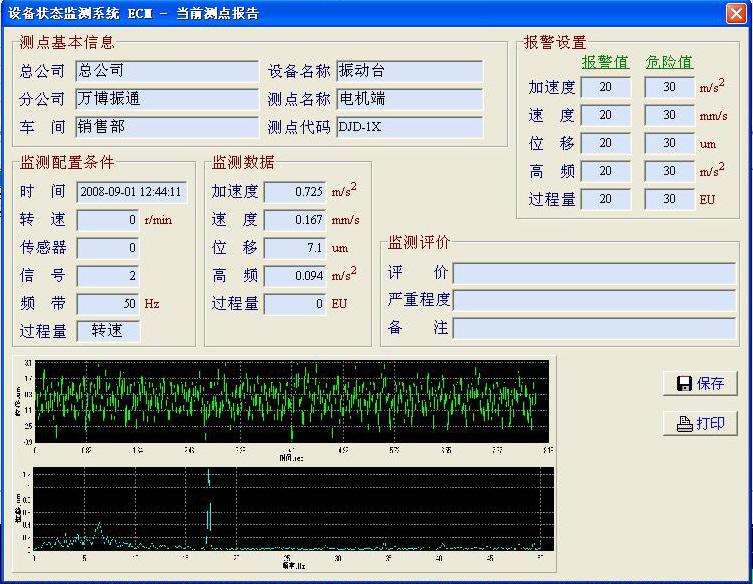Click the frequency spectrum chart
This screenshot has width=753, height=584.
[x=292, y=508]
